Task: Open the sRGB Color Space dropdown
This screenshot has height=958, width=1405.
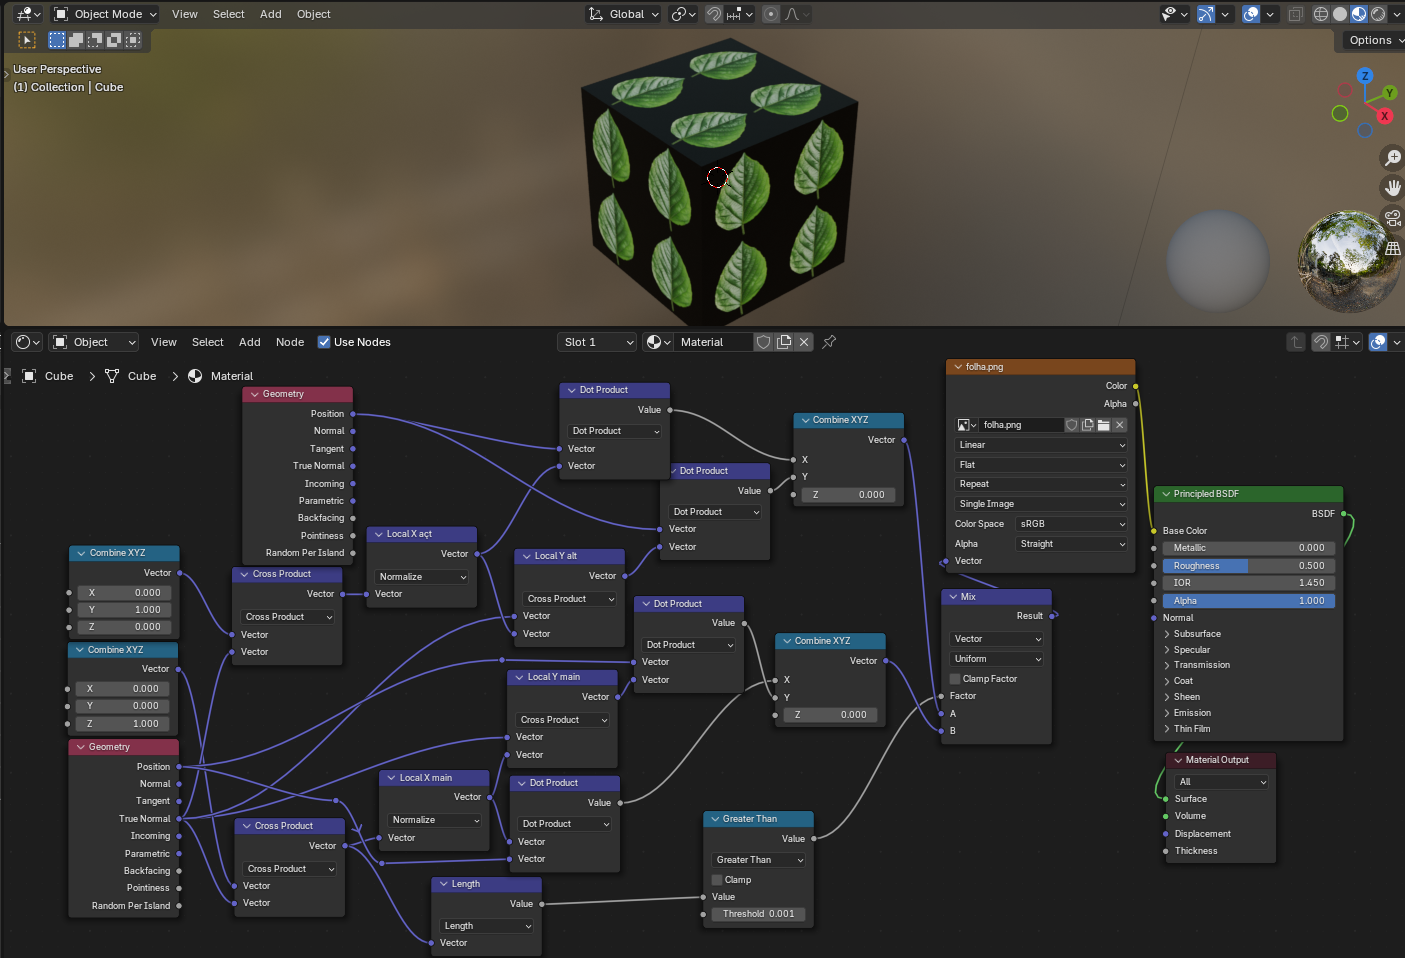Action: coord(1072,524)
